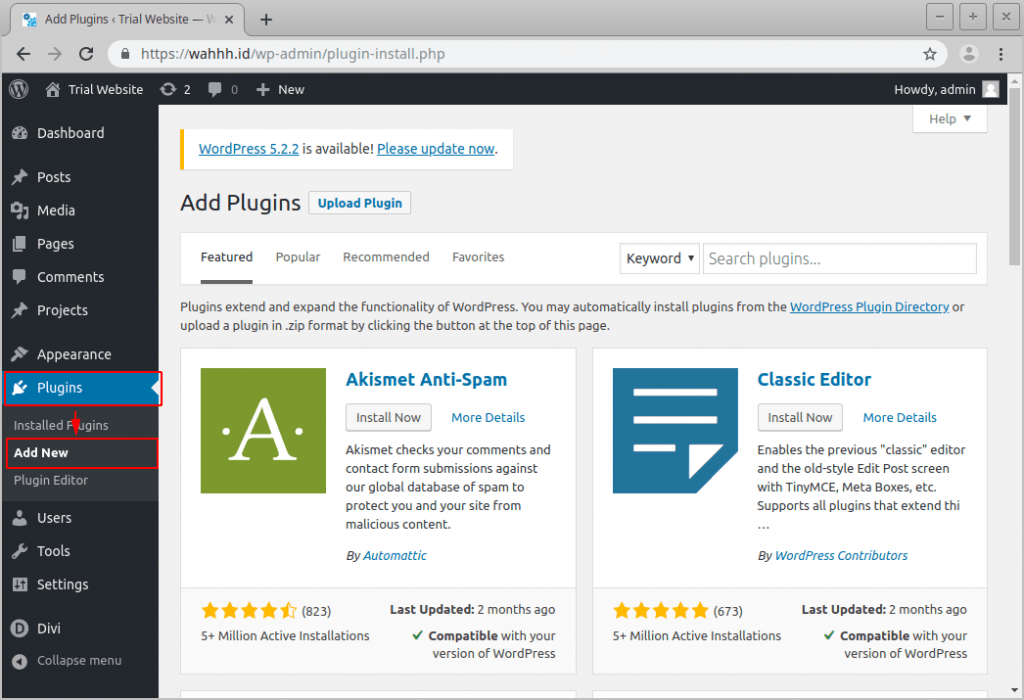Screen dimensions: 1024x700
Task: Expand the Help dropdown panel
Action: 950,119
